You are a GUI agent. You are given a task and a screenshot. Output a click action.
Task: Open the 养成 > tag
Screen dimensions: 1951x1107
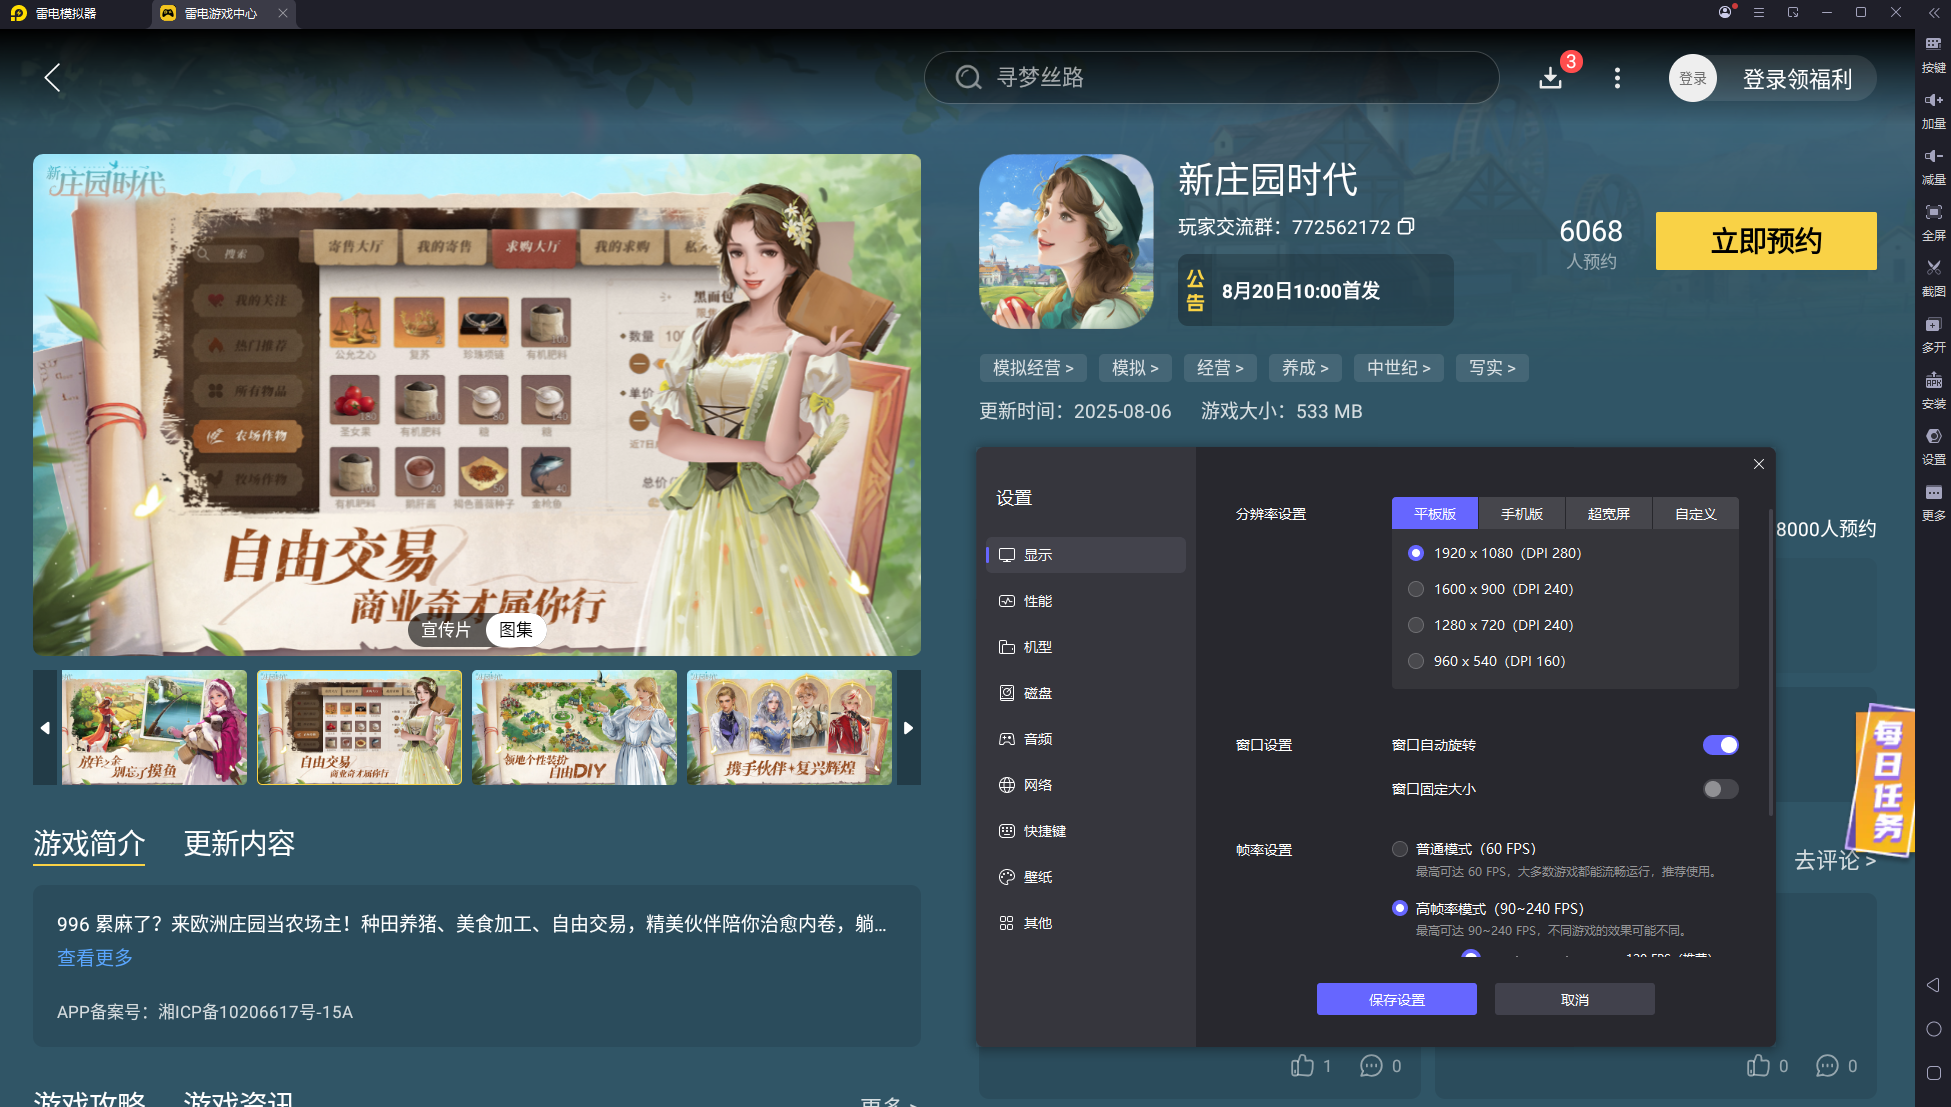point(1305,368)
